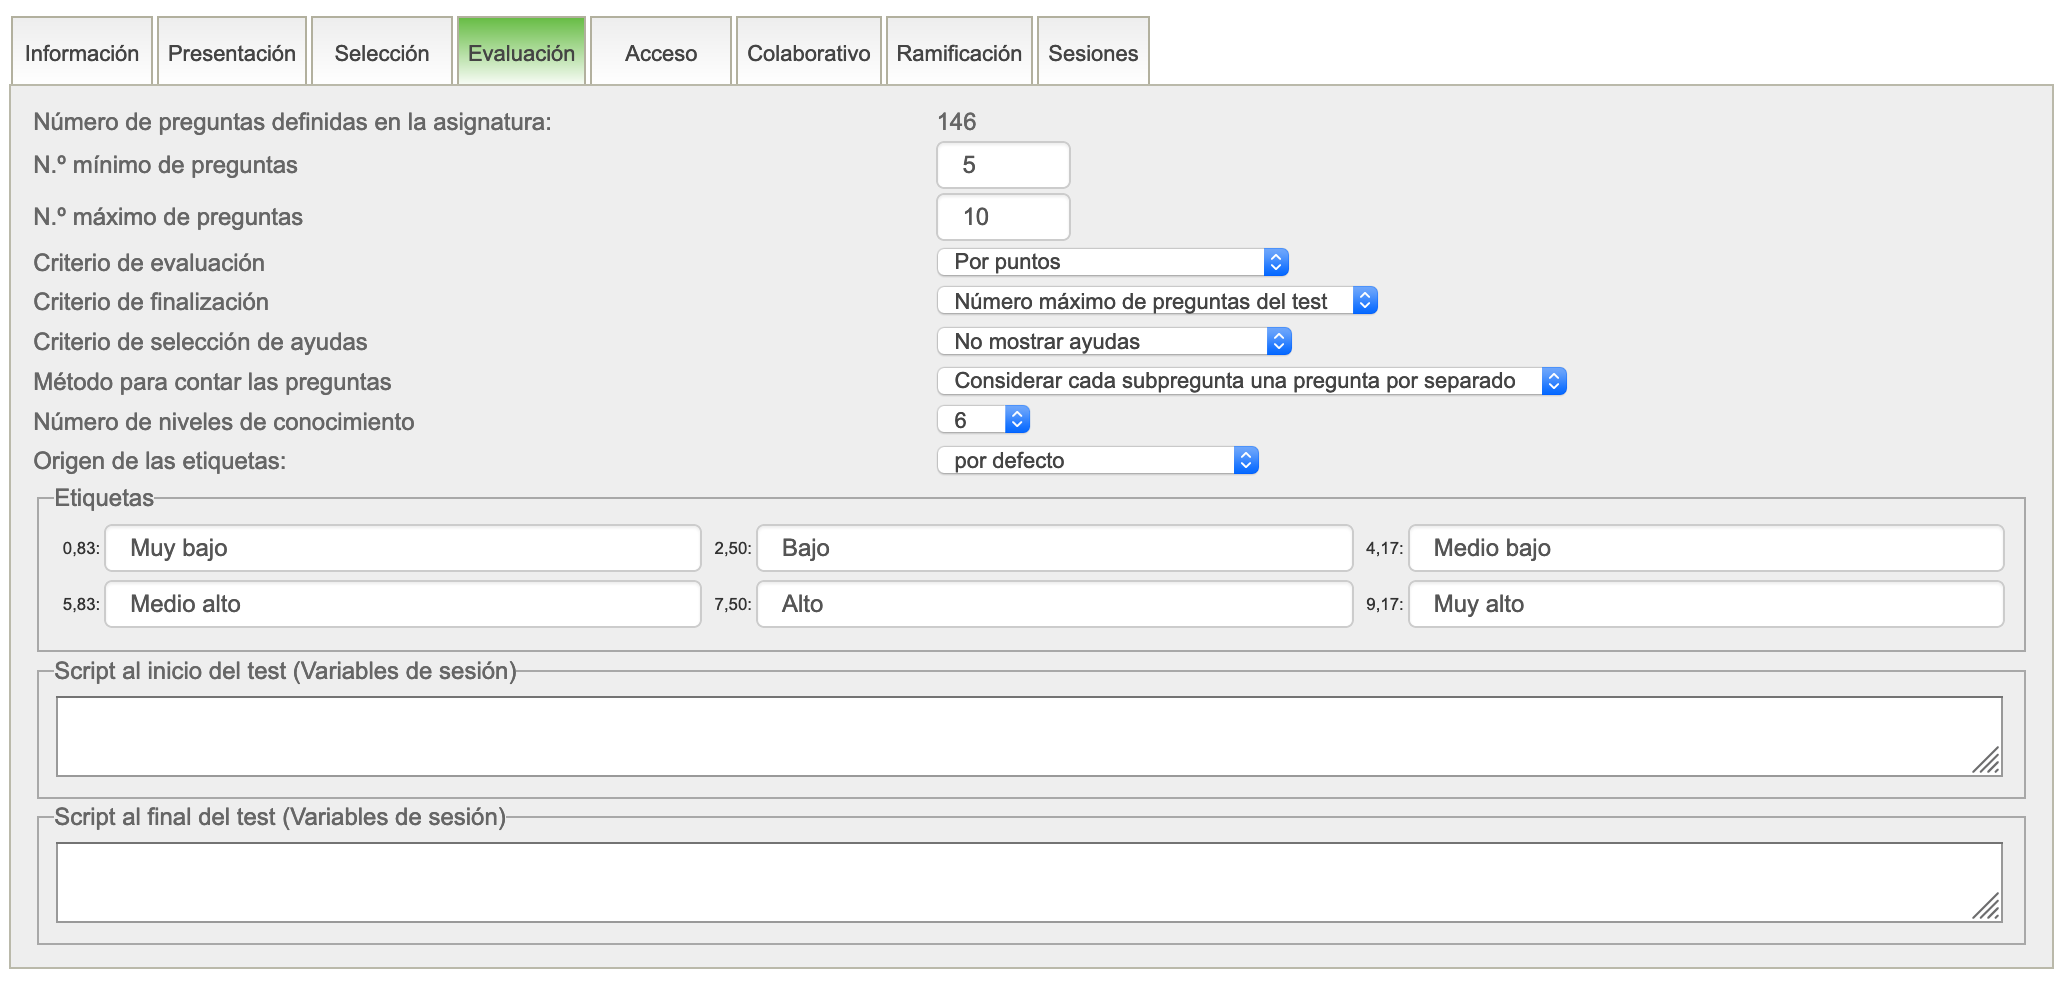Open the Acceso tab
2070x986 pixels.
tap(660, 53)
